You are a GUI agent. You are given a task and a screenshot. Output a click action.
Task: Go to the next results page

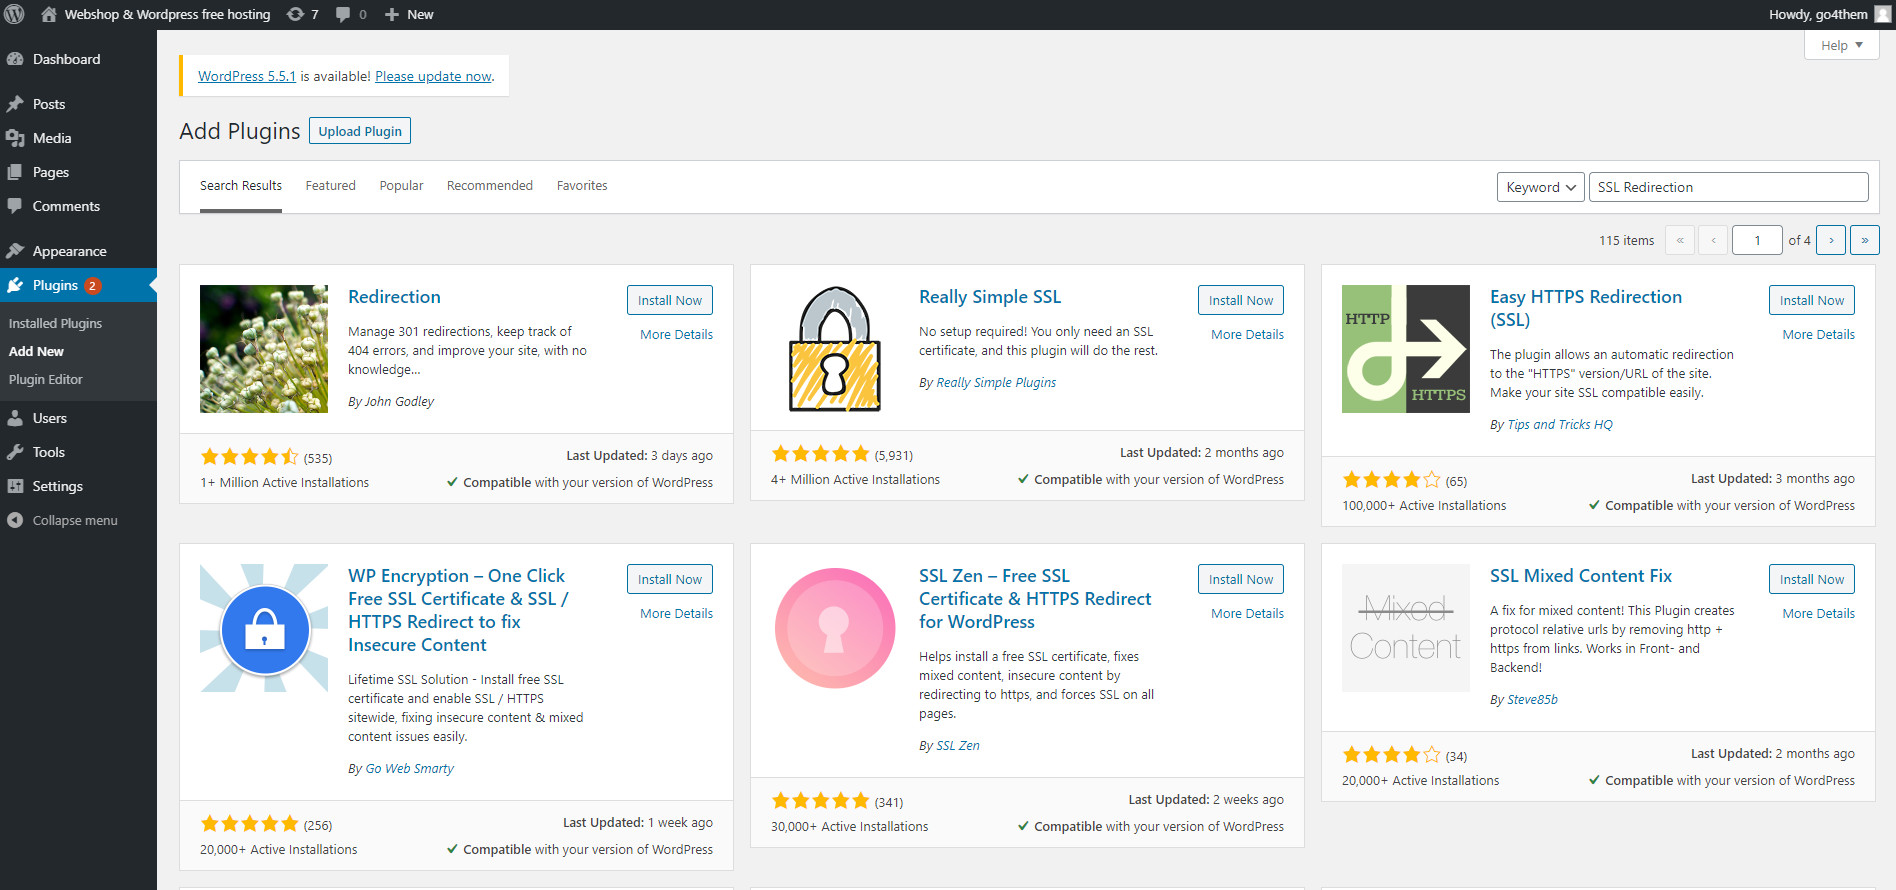[x=1830, y=240]
